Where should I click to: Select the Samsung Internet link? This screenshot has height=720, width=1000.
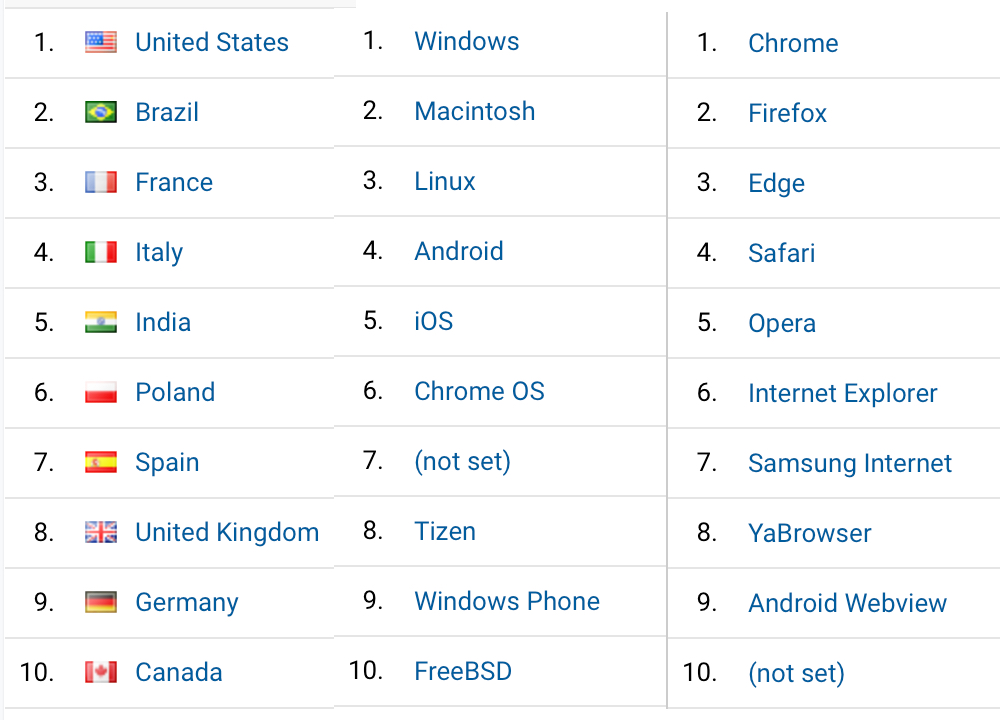849,463
